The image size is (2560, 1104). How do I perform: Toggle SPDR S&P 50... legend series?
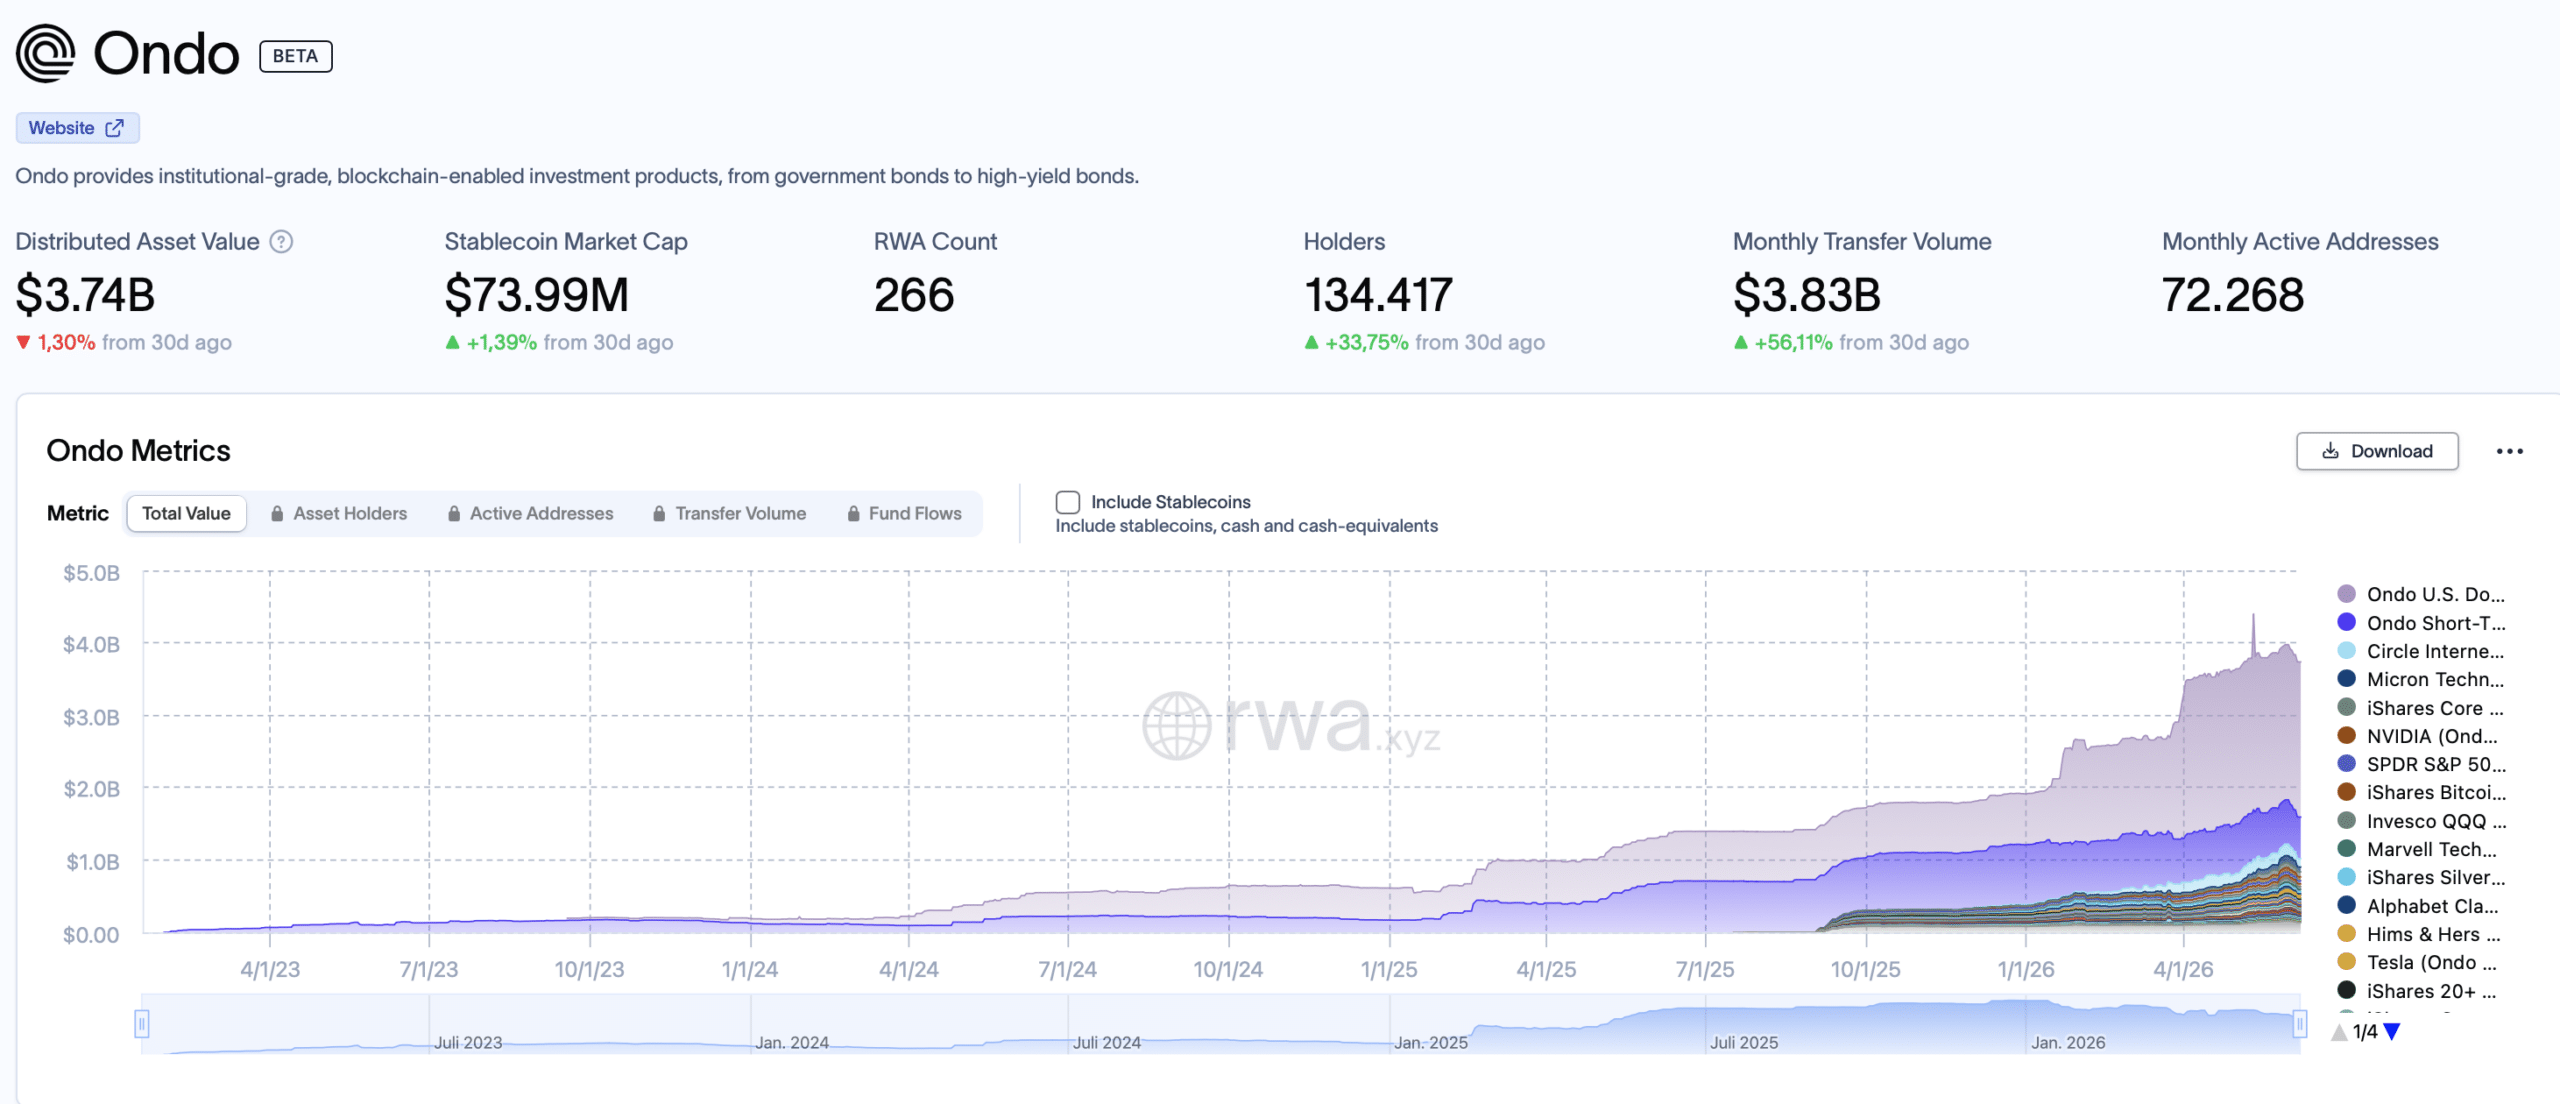click(x=2422, y=764)
